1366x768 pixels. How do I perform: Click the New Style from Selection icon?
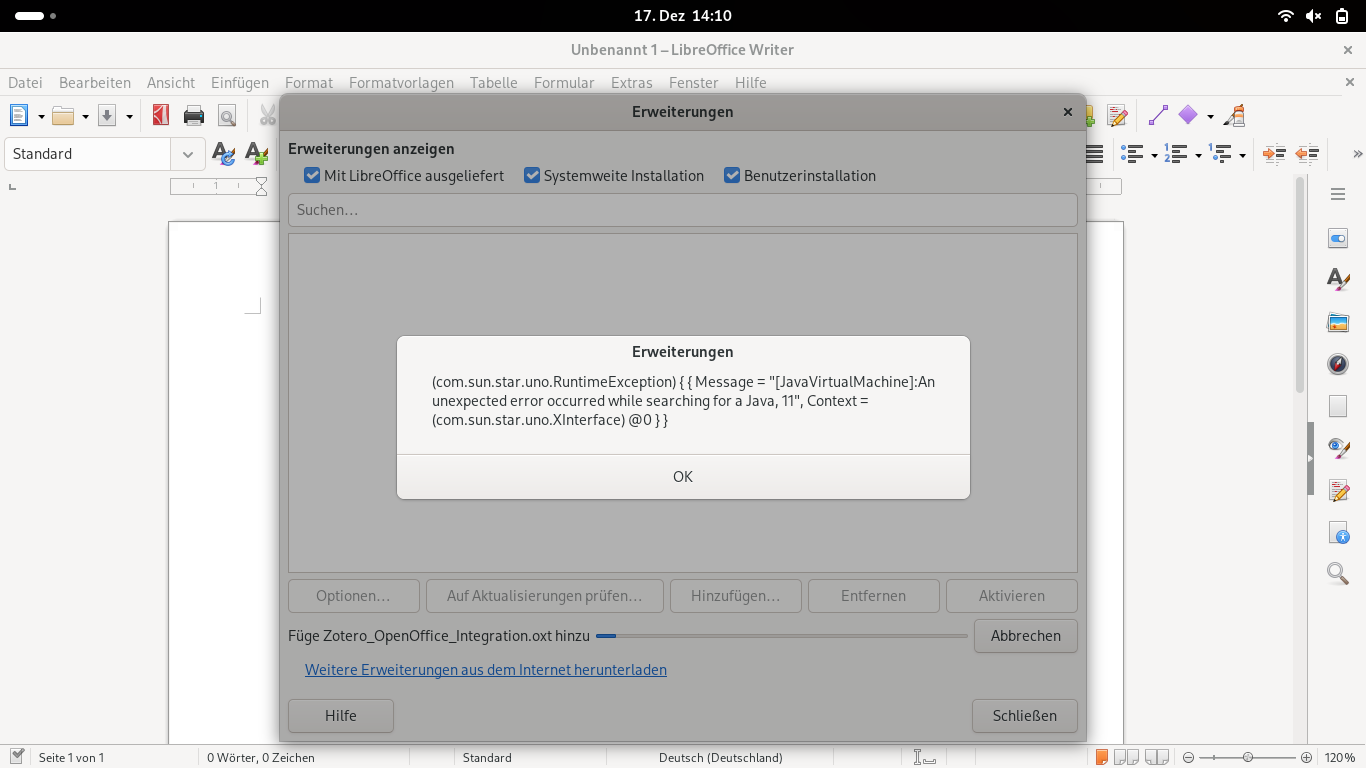(x=256, y=154)
